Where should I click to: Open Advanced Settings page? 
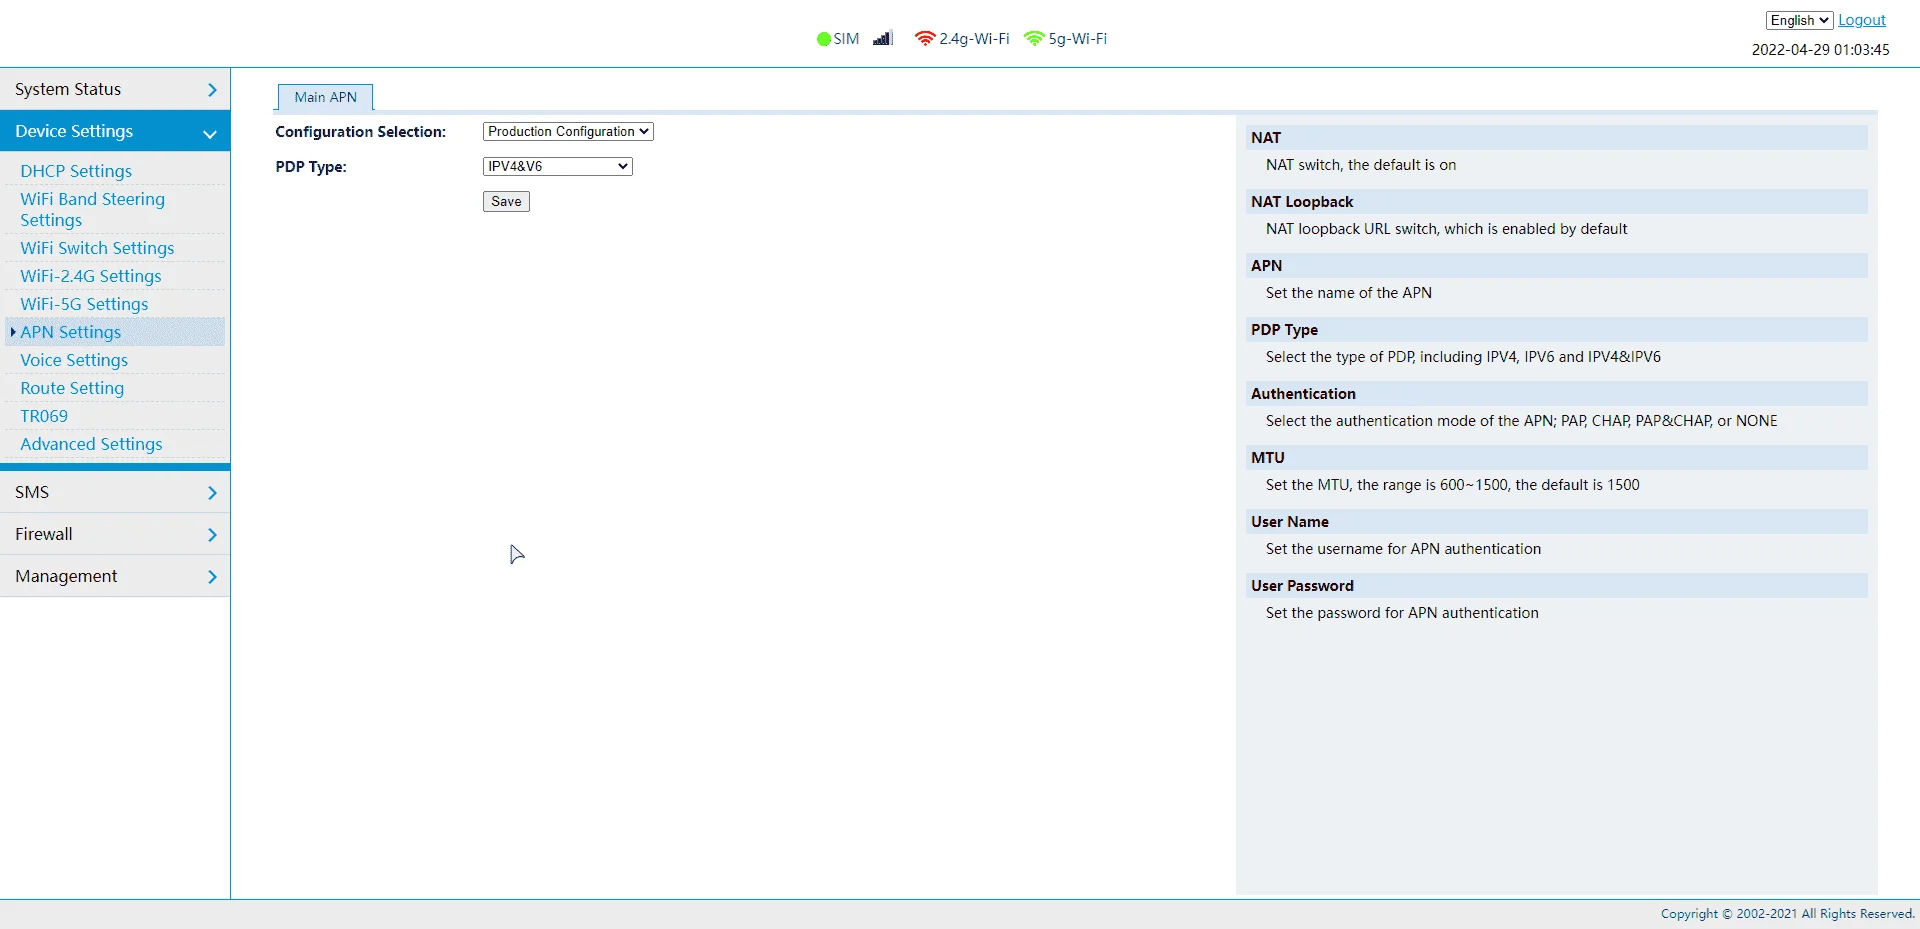point(91,444)
